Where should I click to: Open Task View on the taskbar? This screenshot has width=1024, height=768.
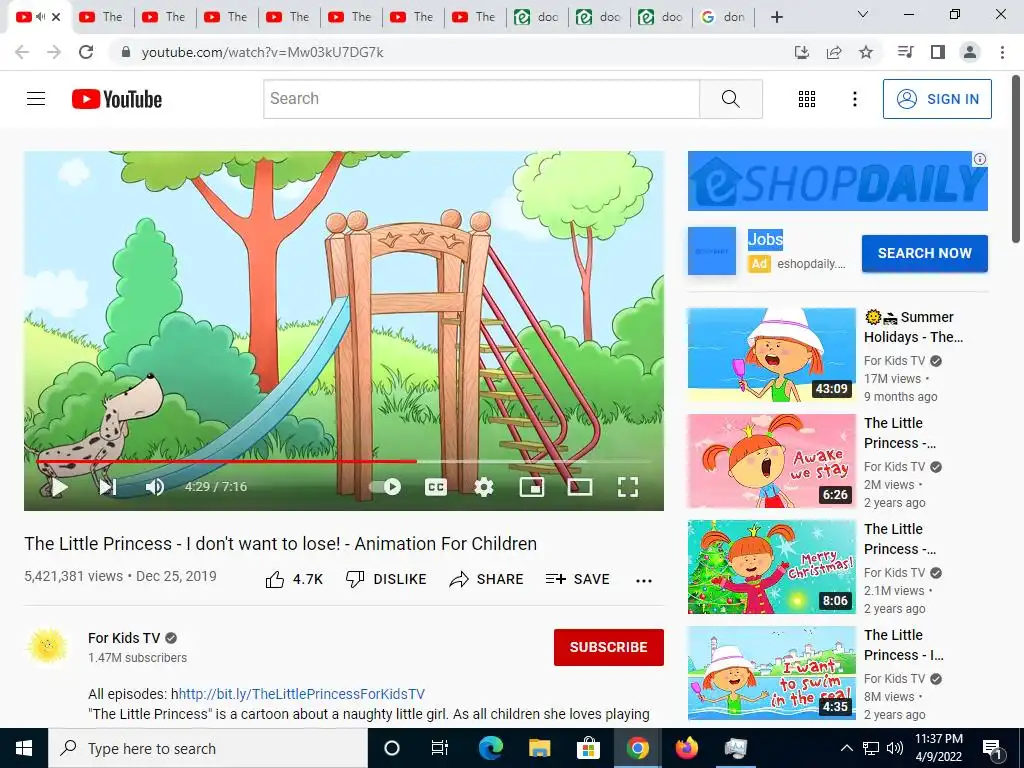[440, 748]
